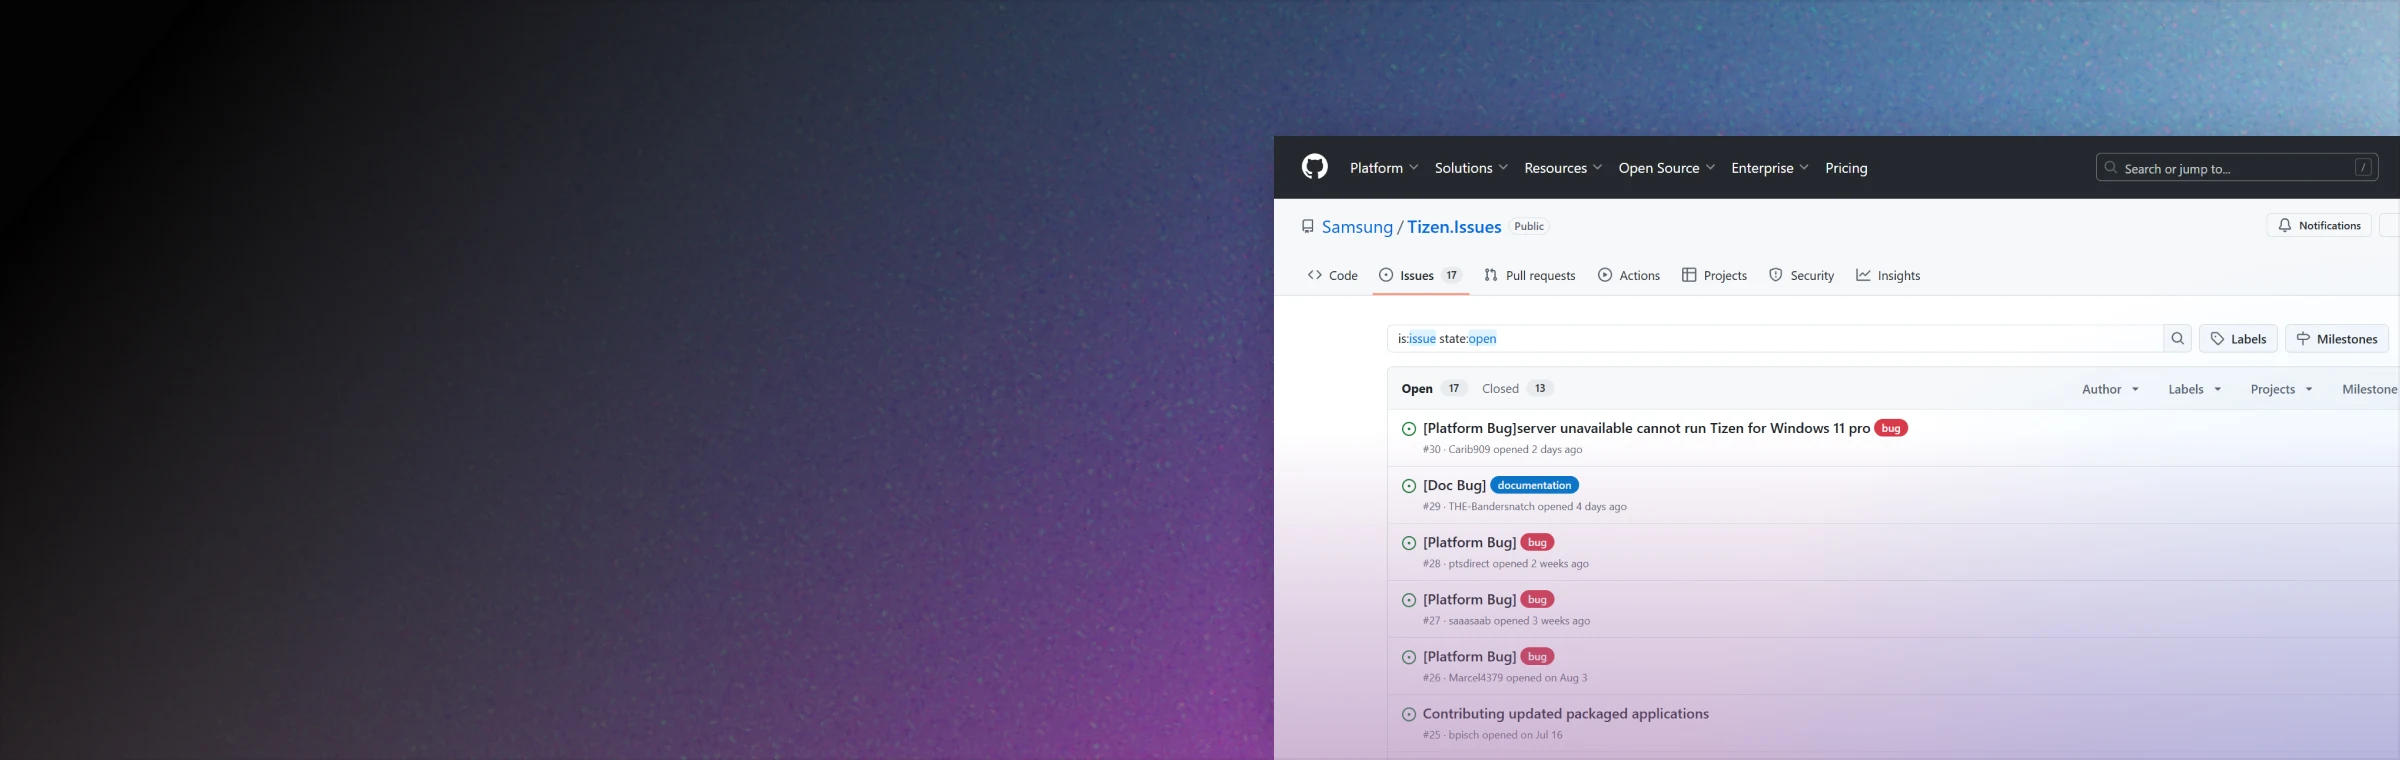Screen dimensions: 2400x760
Task: Expand the Solutions menu
Action: coord(1471,168)
